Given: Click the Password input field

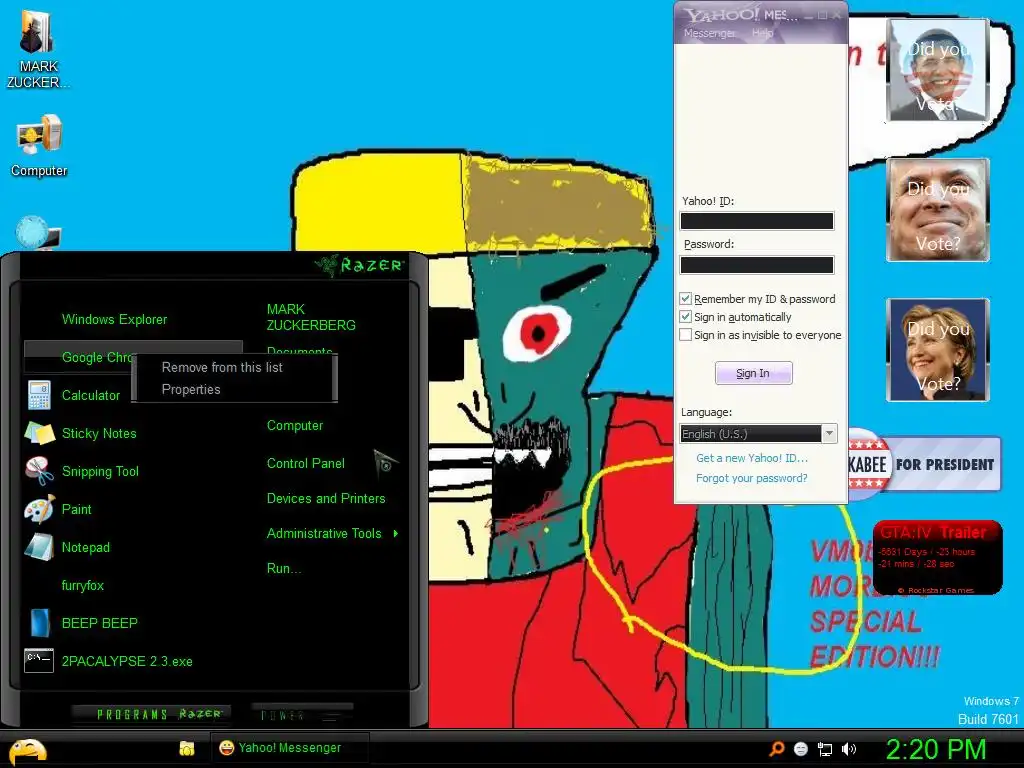Looking at the screenshot, I should (x=757, y=264).
